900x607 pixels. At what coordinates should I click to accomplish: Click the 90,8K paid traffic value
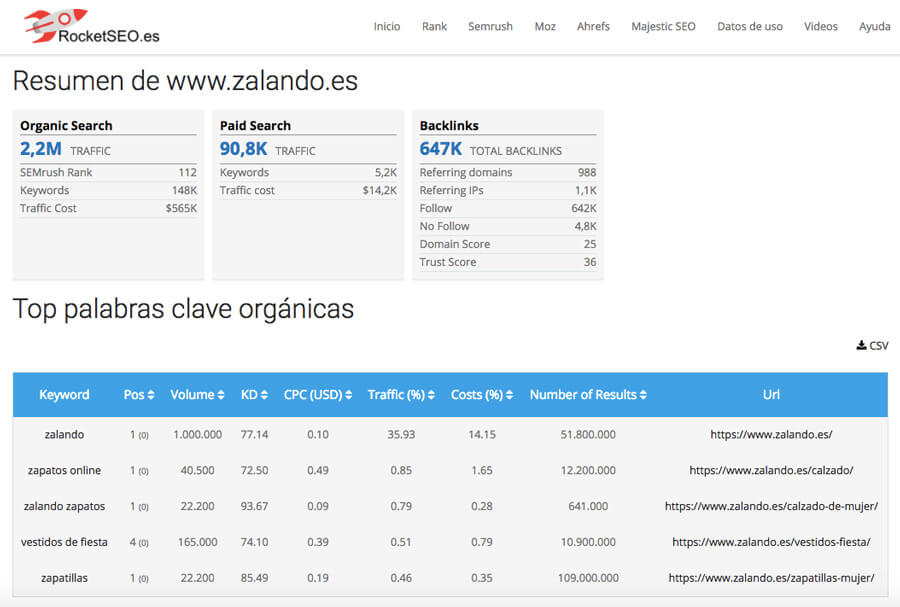click(x=243, y=149)
